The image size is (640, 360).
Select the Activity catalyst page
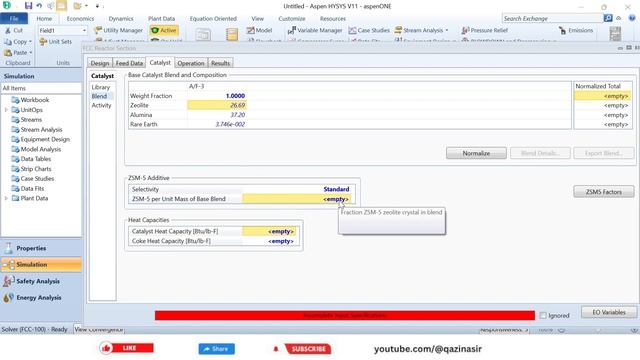[101, 105]
